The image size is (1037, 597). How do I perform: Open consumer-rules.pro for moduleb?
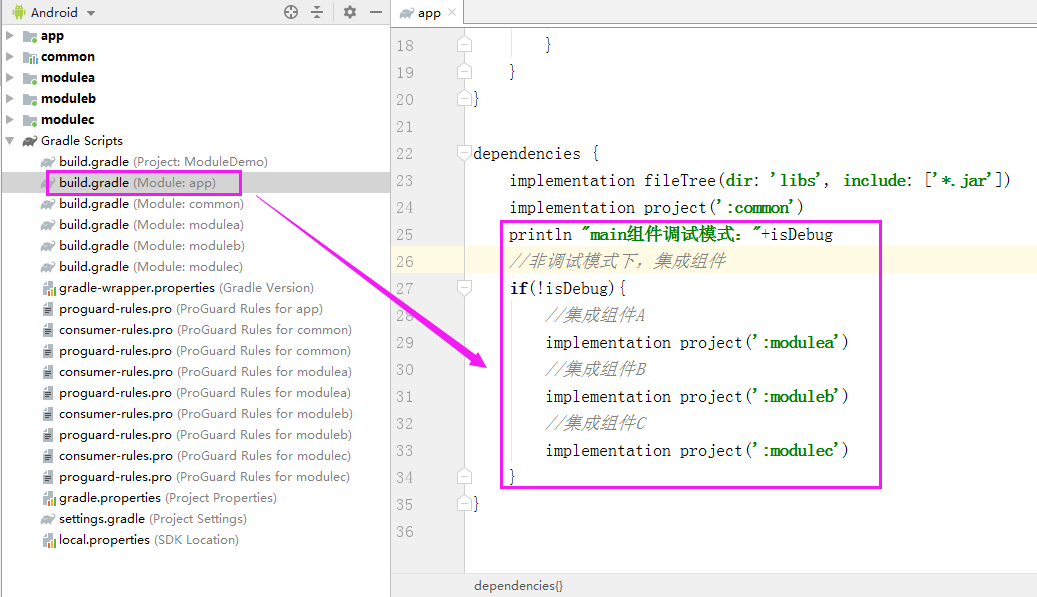click(206, 414)
